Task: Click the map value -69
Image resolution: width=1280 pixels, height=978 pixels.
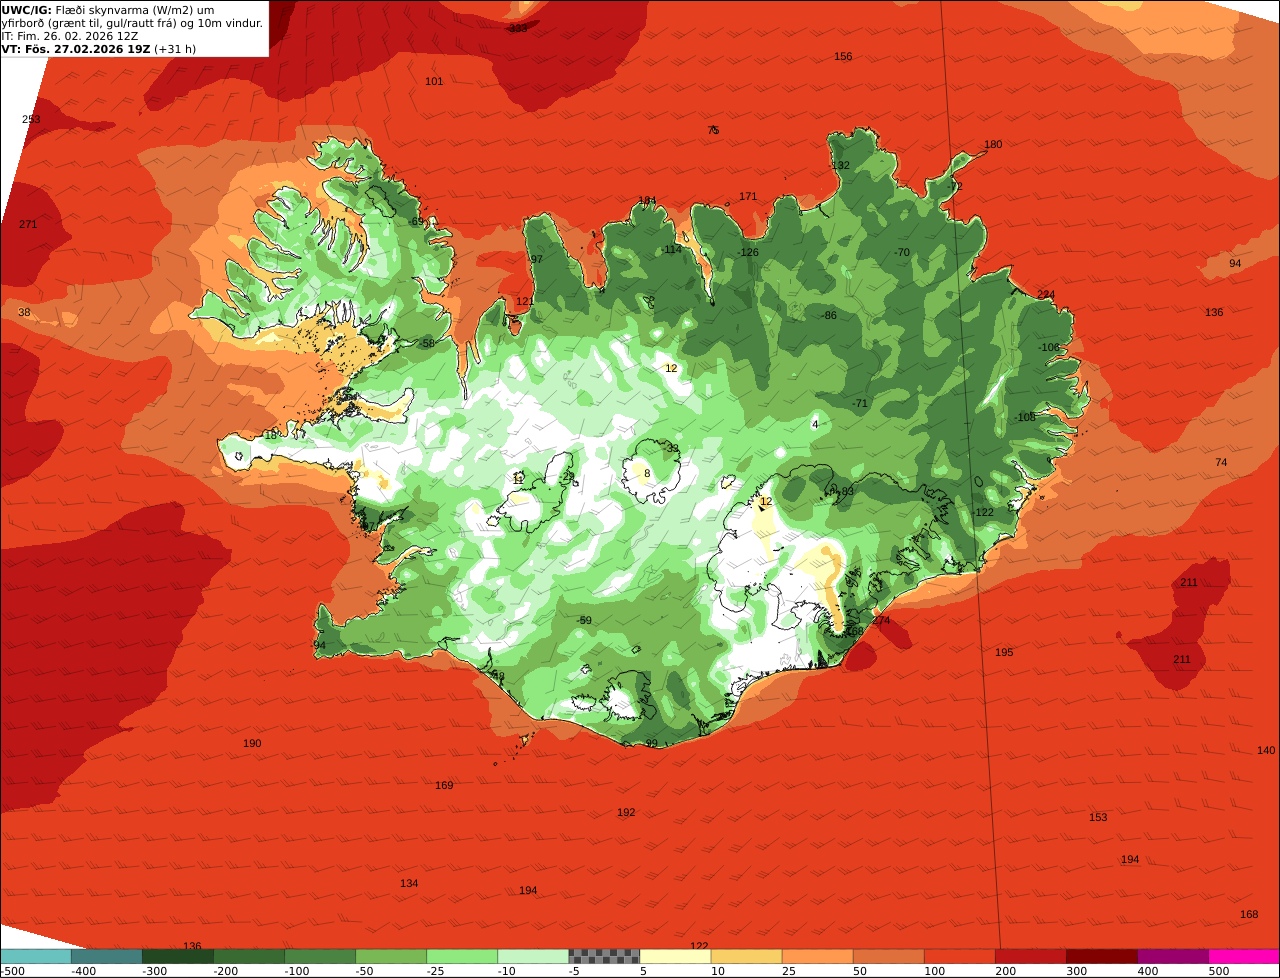Action: (x=416, y=221)
